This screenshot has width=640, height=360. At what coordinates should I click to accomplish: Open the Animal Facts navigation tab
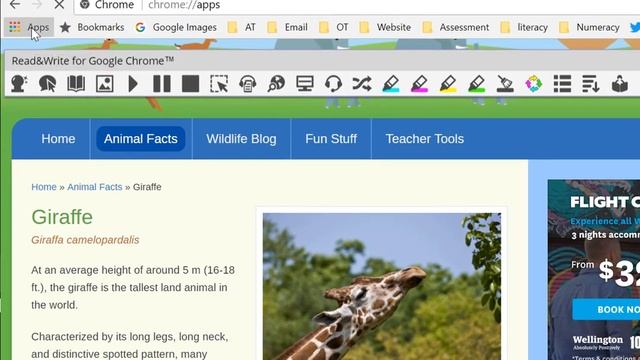[x=141, y=139]
